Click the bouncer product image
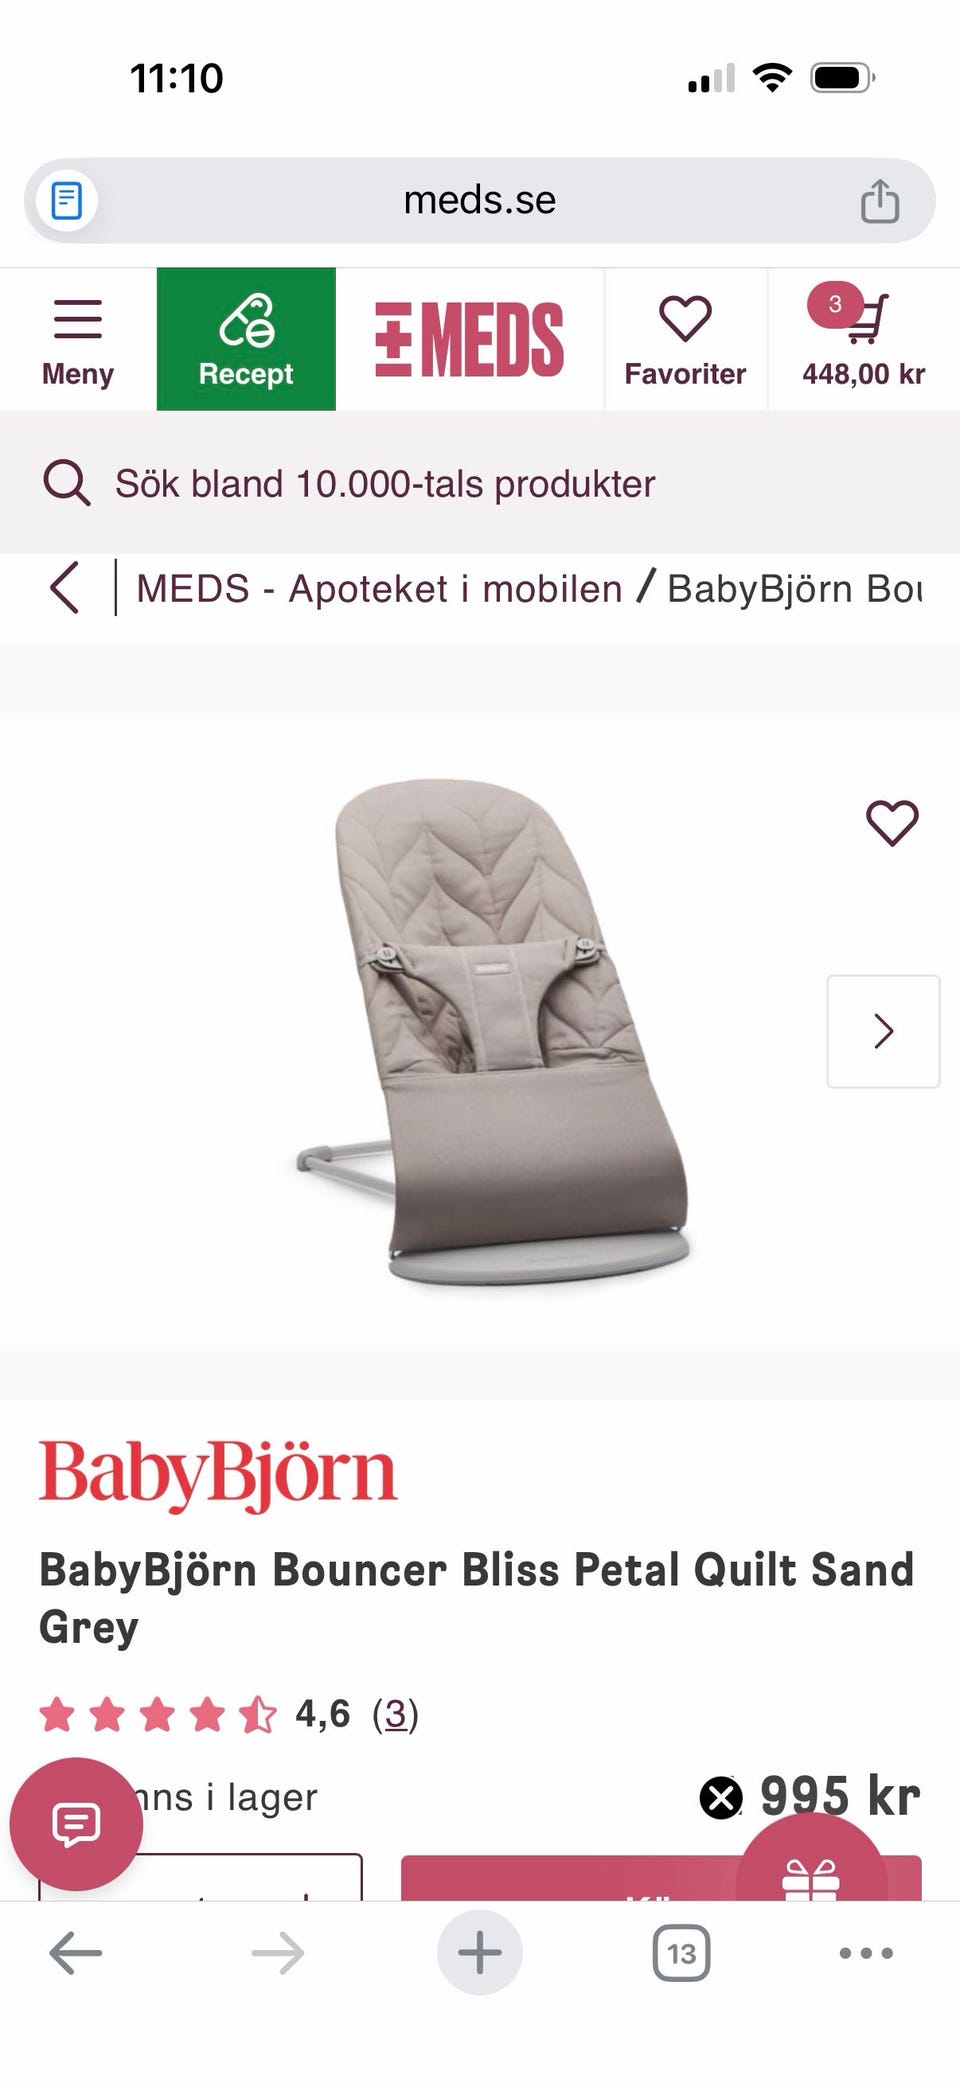 (492, 1031)
